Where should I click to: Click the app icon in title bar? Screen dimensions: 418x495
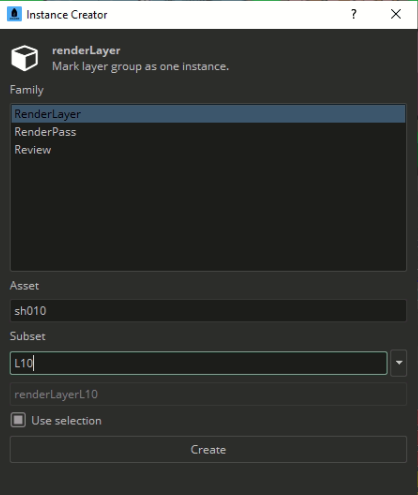coord(14,14)
